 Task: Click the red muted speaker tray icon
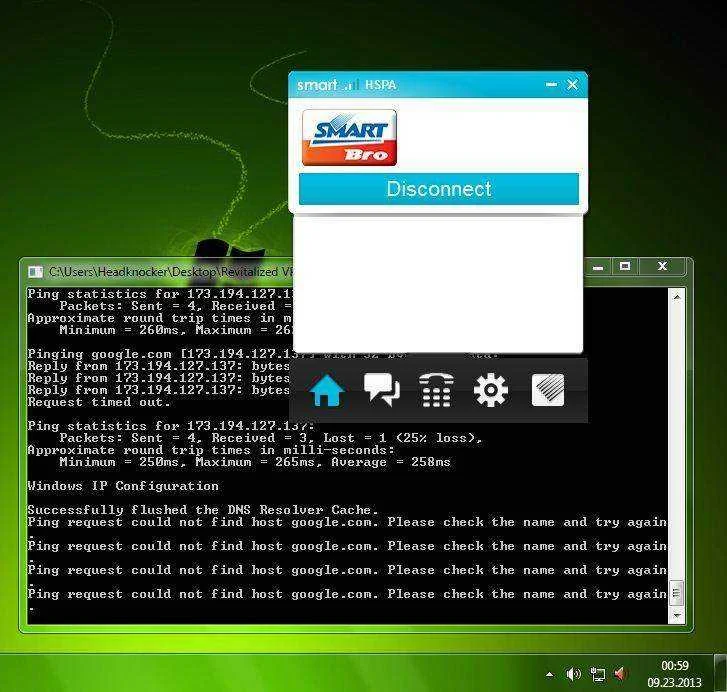click(x=621, y=674)
